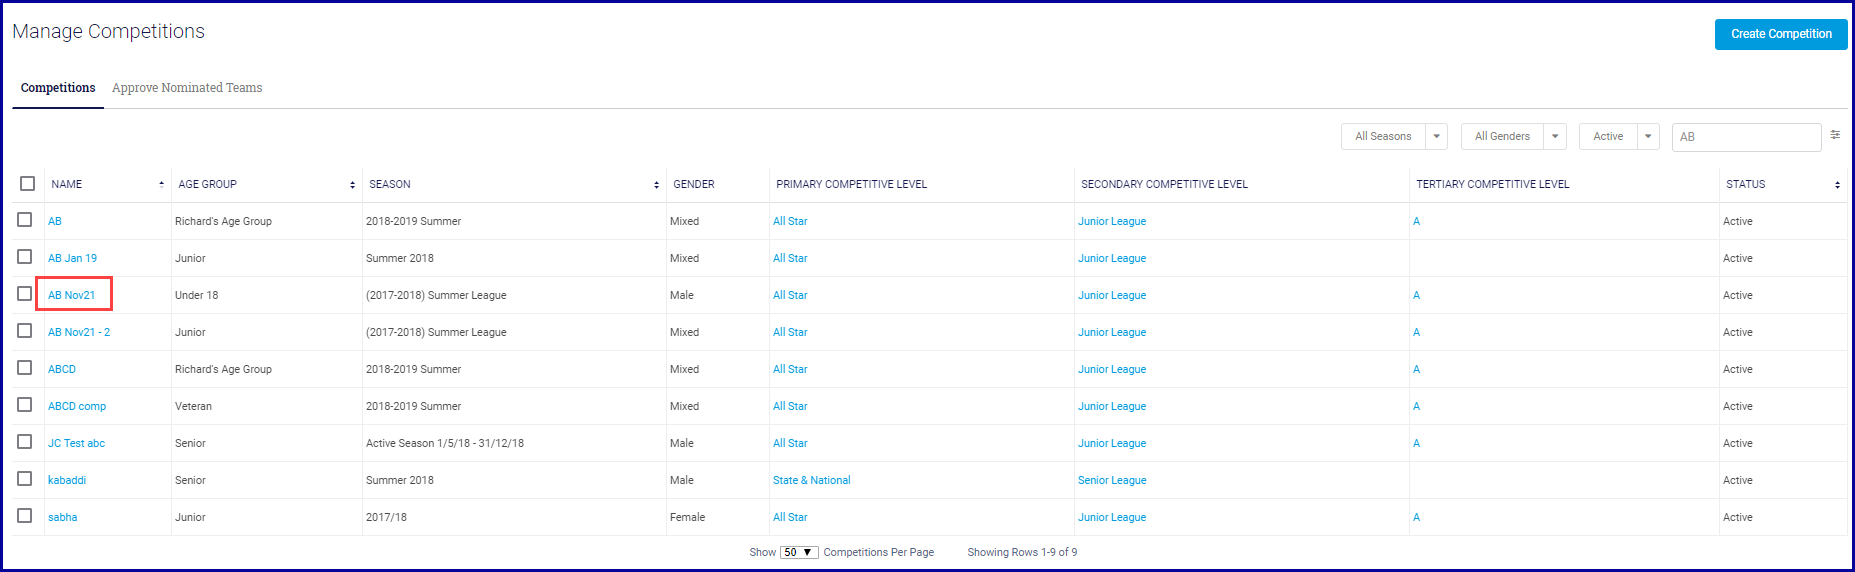Image resolution: width=1855 pixels, height=572 pixels.
Task: Open the sabha competition
Action: [63, 517]
